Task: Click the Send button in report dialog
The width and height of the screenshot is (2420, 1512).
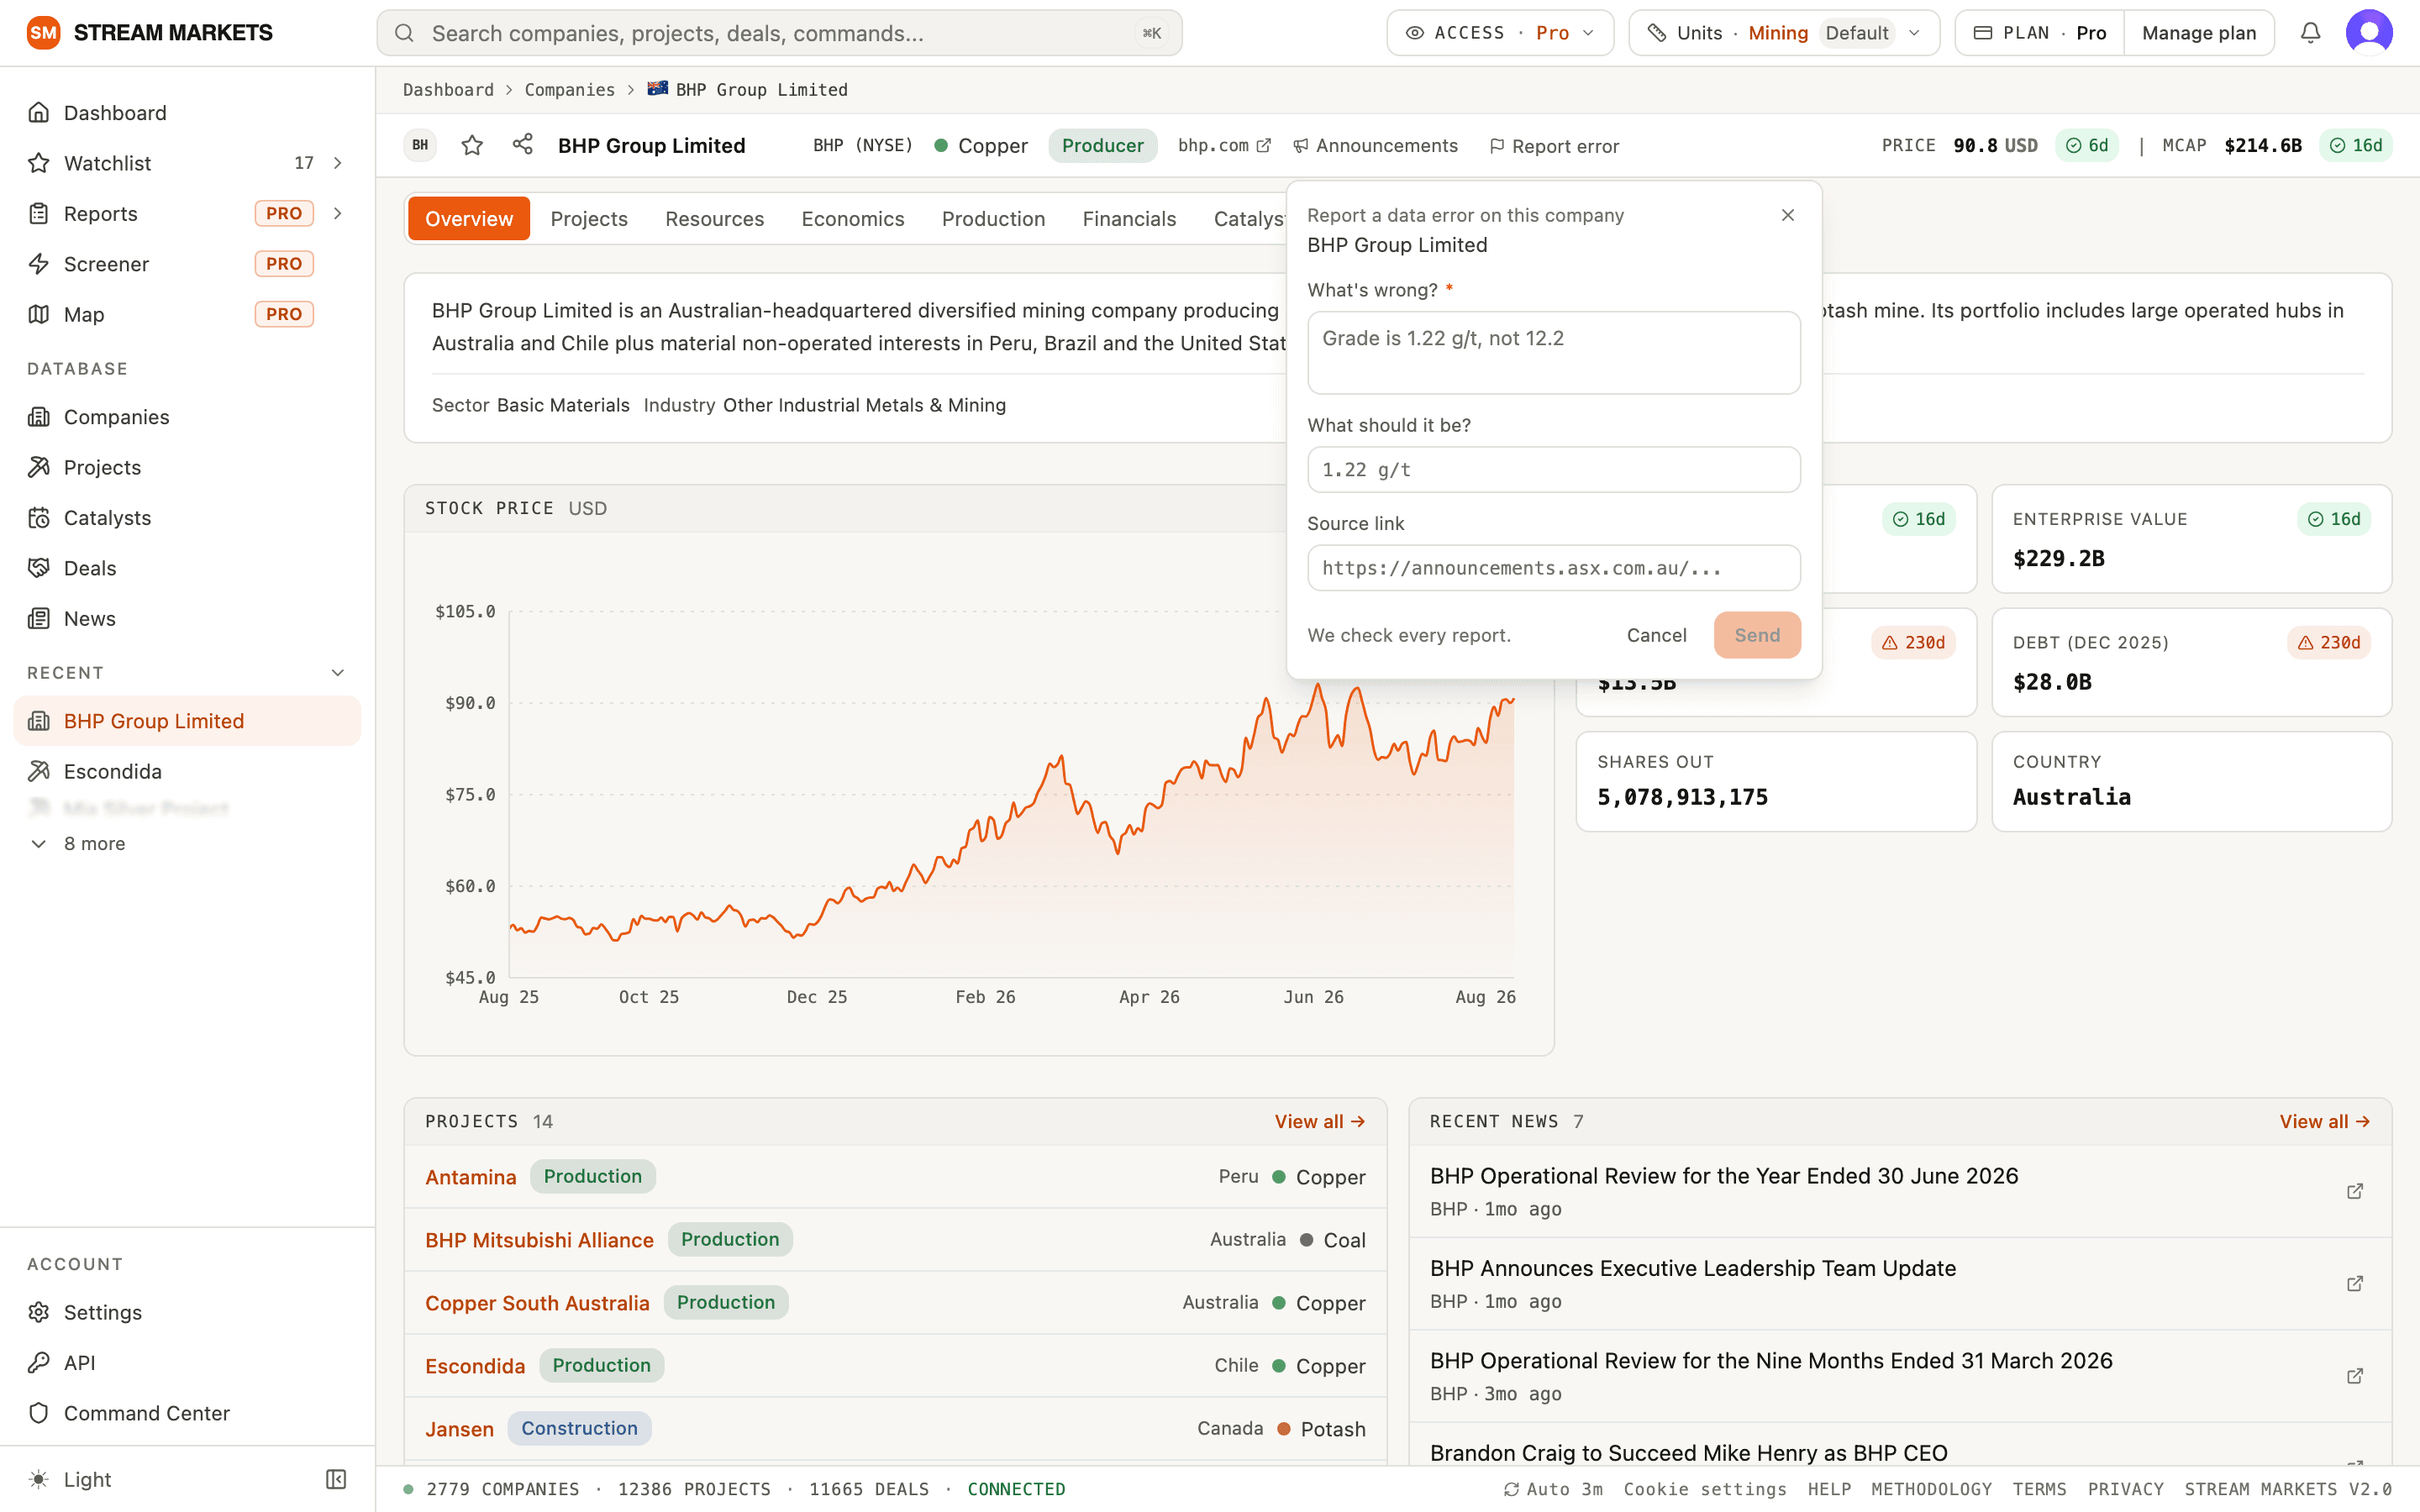Action: tap(1757, 635)
